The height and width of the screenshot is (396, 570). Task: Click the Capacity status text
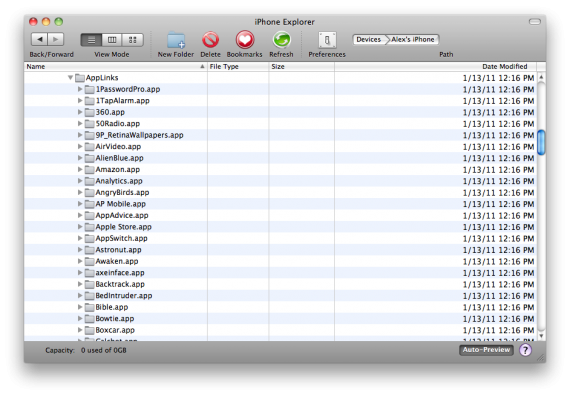[x=86, y=350]
